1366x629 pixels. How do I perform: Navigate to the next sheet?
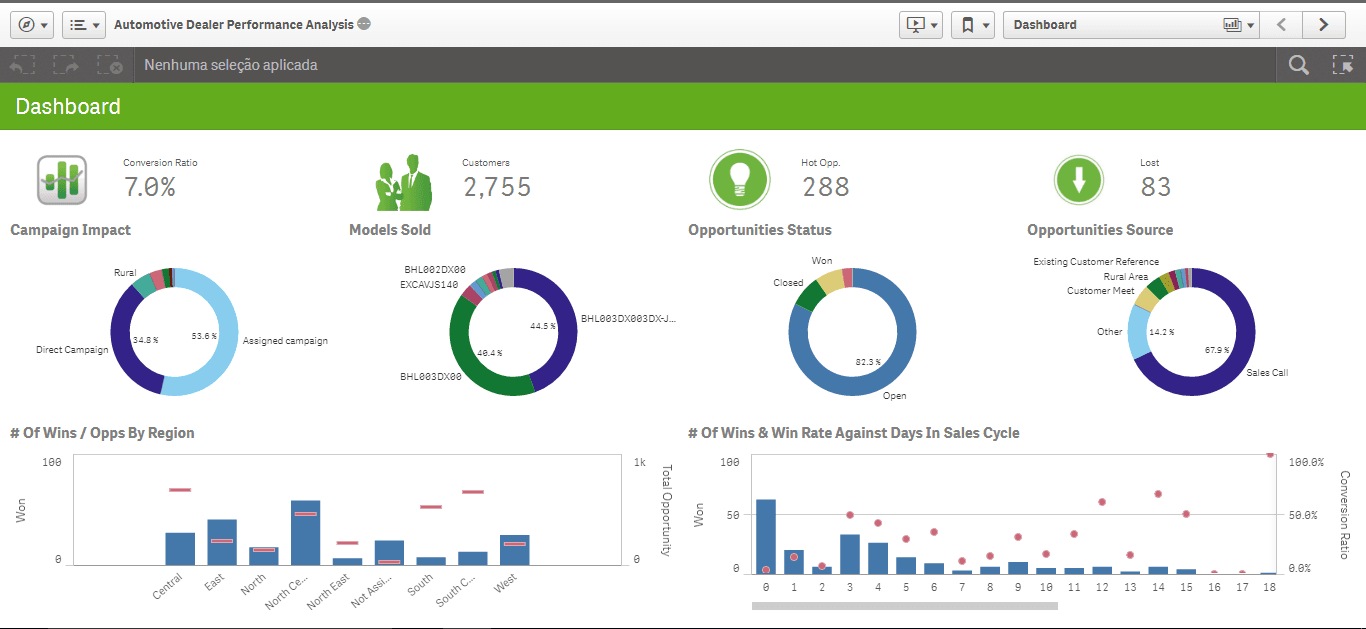[1323, 24]
